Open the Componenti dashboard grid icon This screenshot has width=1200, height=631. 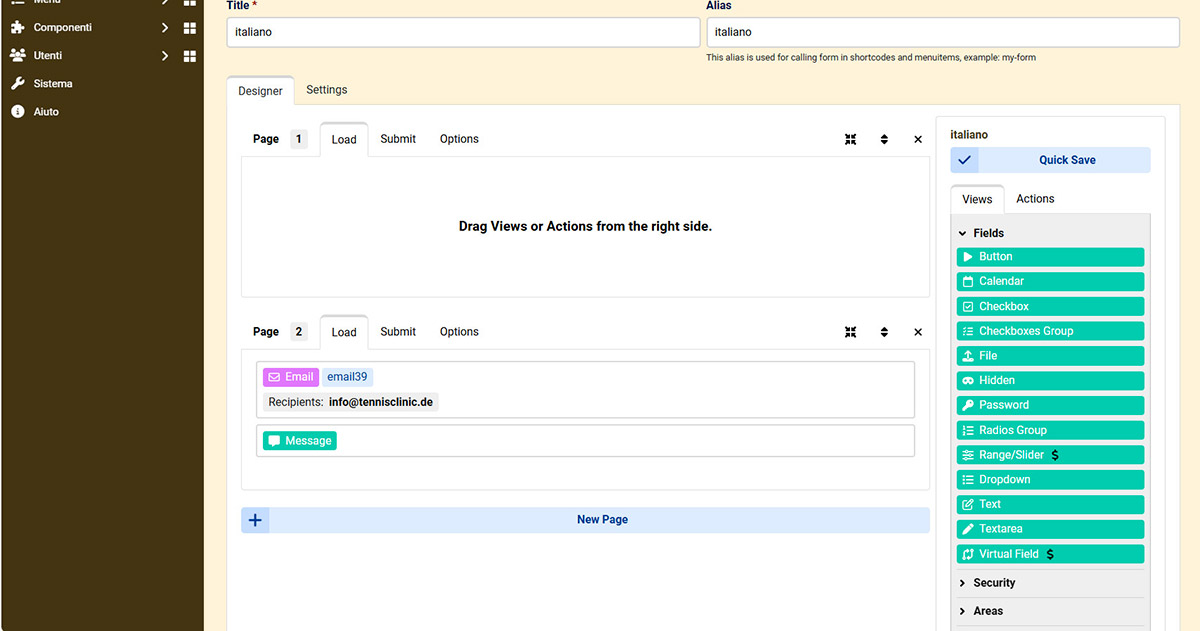[x=190, y=28]
